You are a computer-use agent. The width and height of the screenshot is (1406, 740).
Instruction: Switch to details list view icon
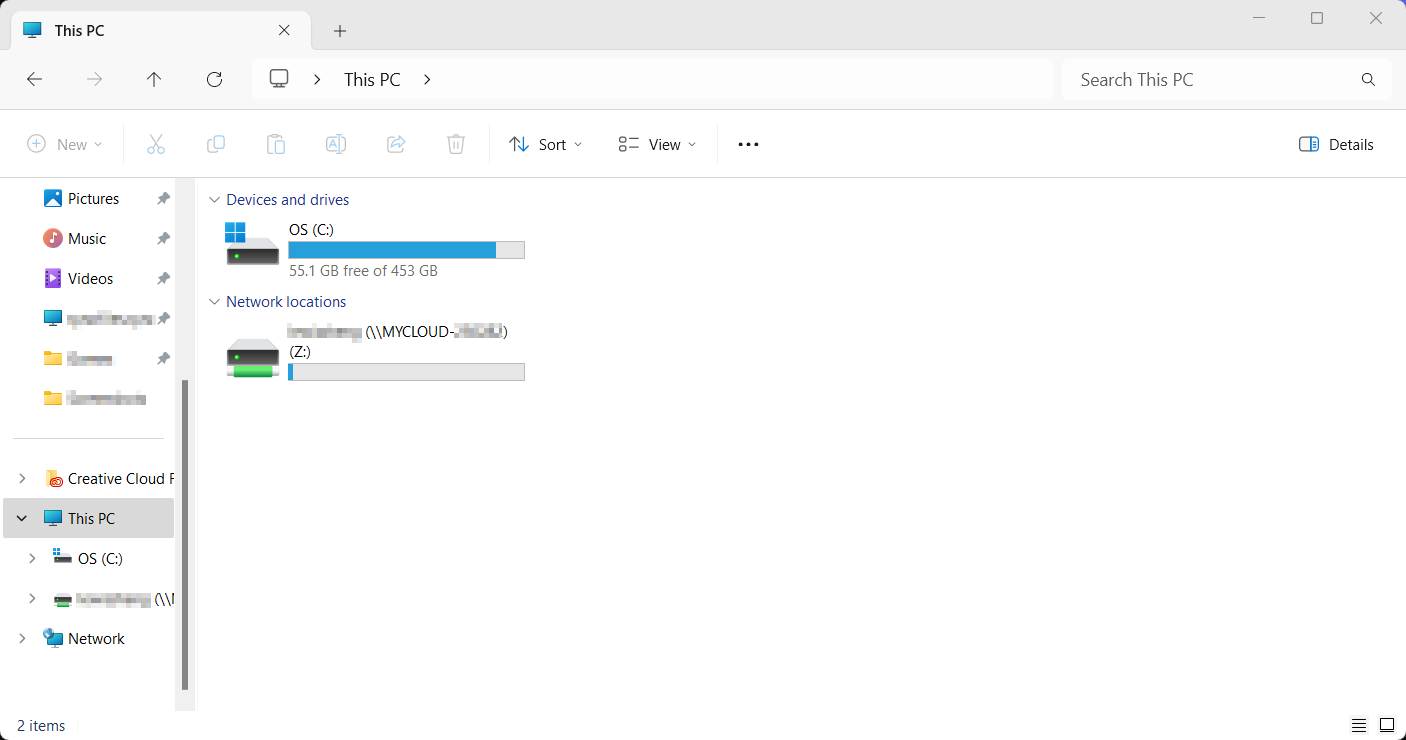[x=1359, y=725]
